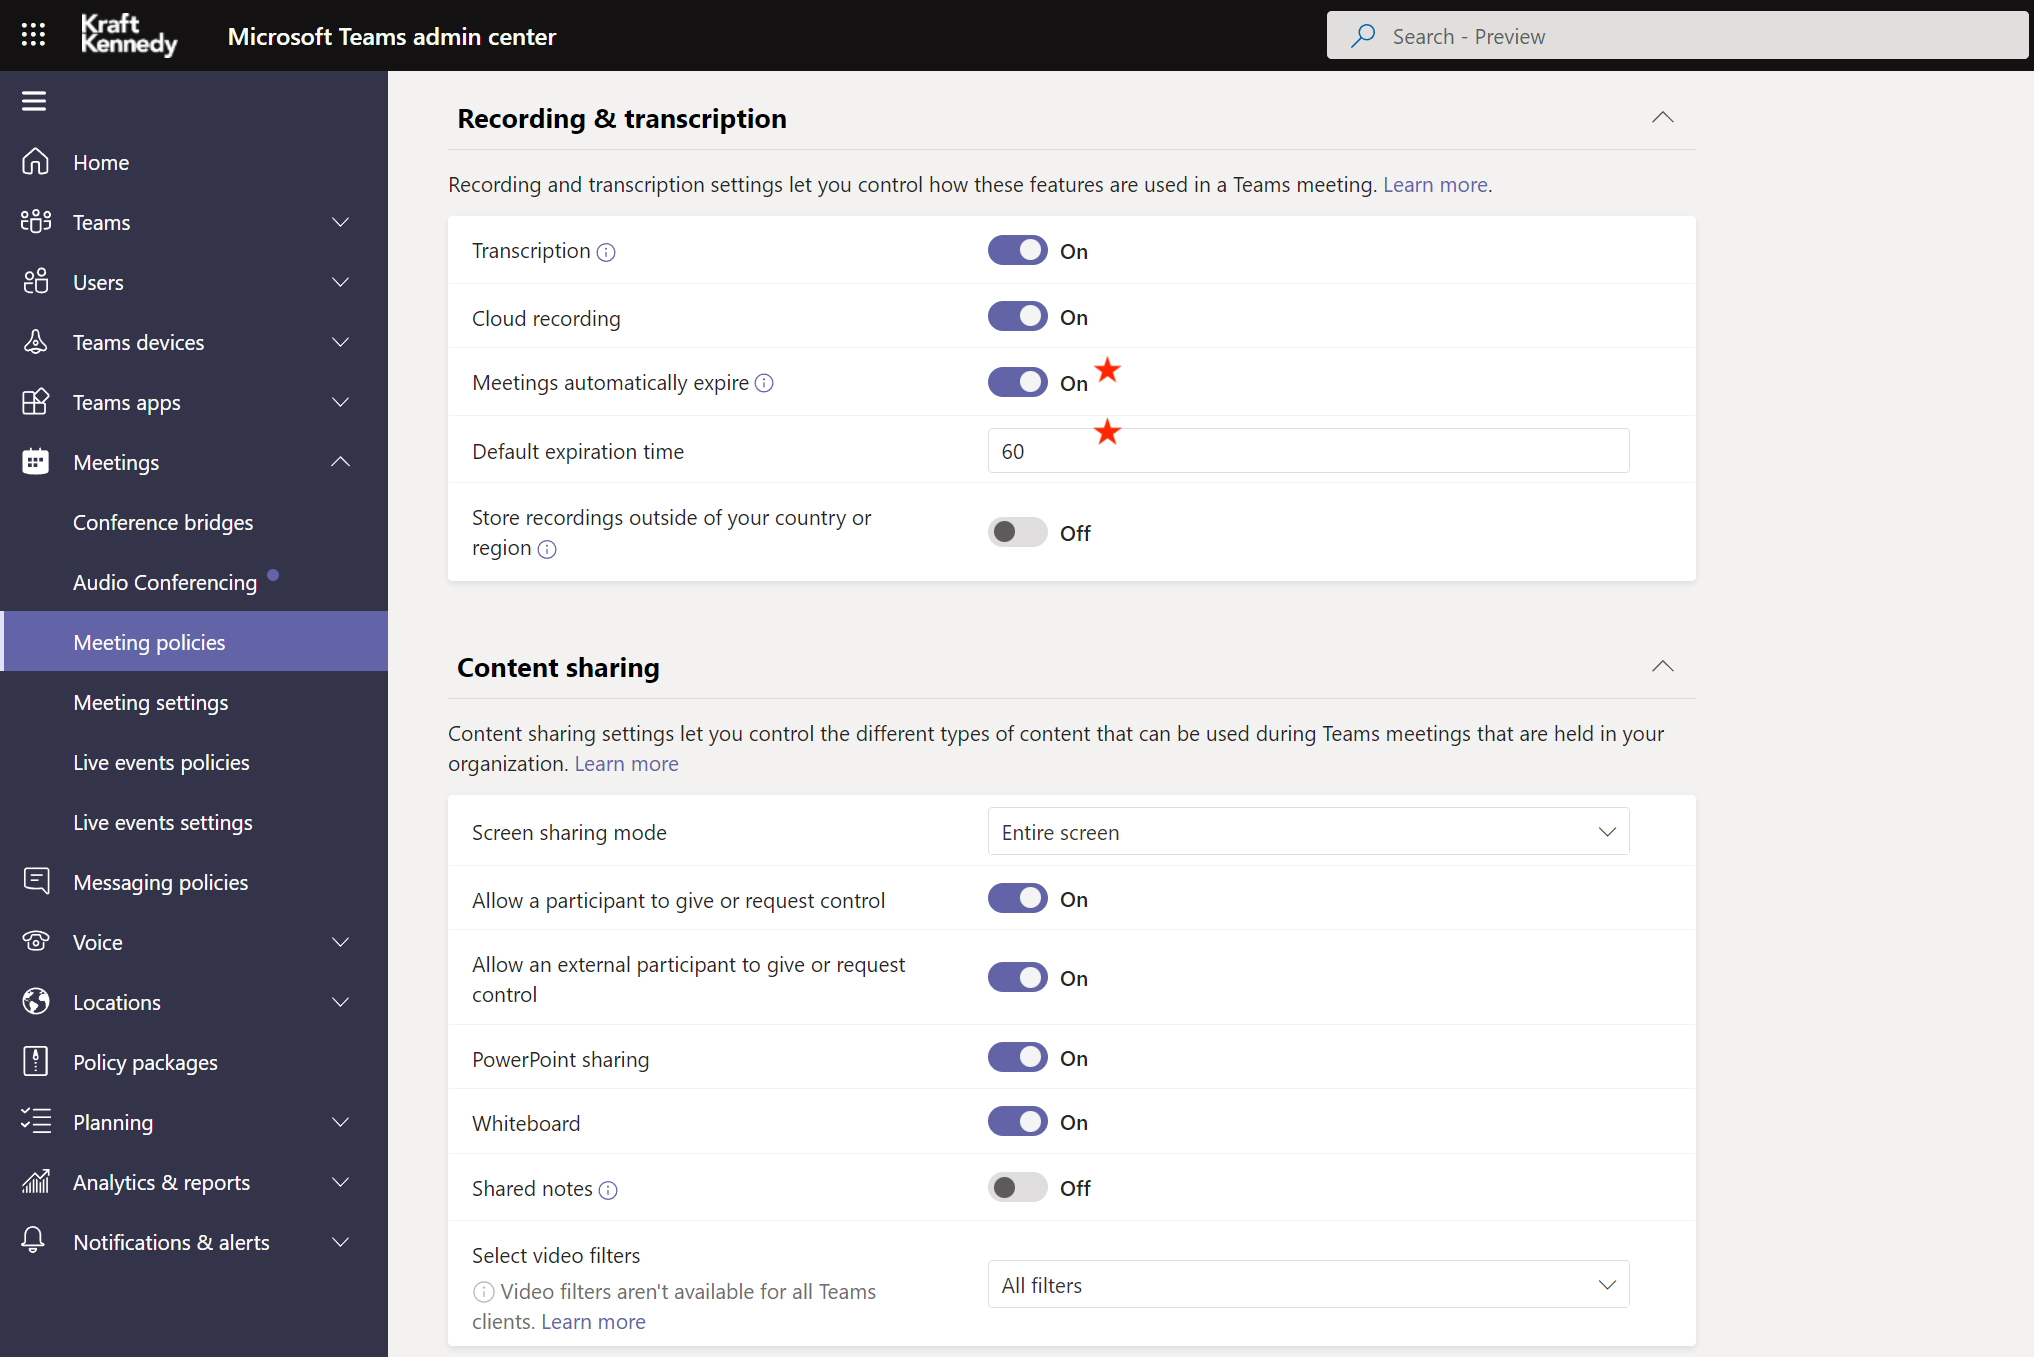Click Learn more link under Content sharing
2034x1357 pixels.
(626, 764)
